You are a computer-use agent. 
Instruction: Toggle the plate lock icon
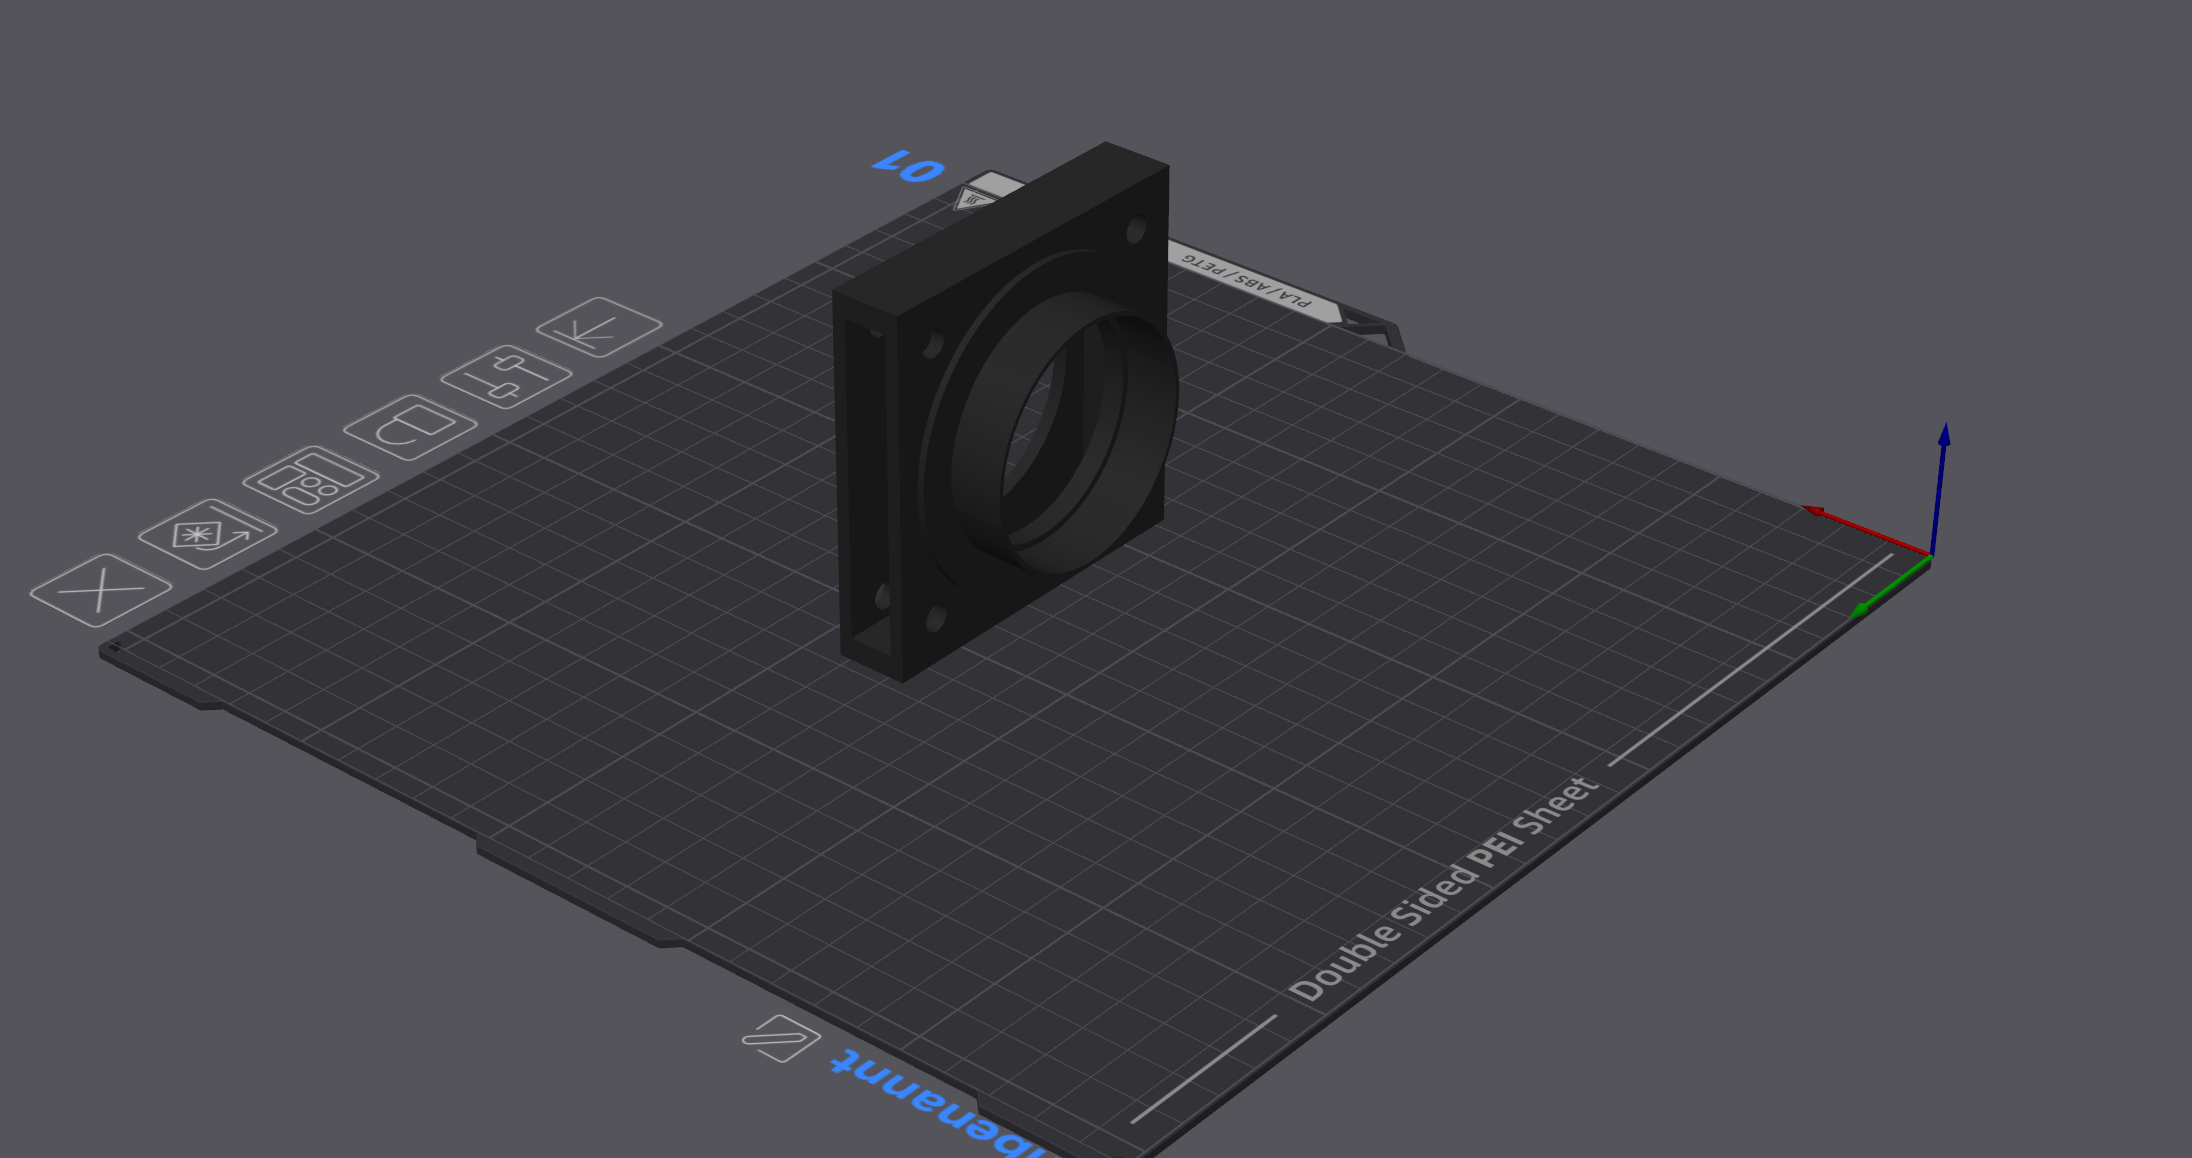point(410,427)
